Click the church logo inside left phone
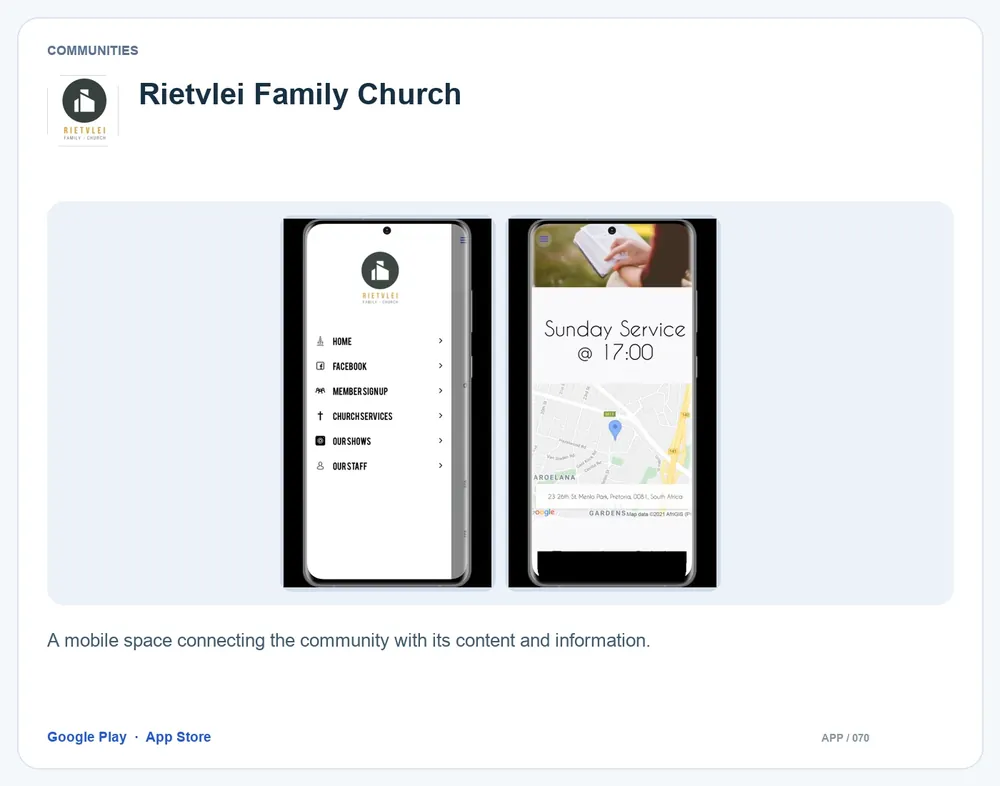The image size is (1000, 786). (x=380, y=278)
